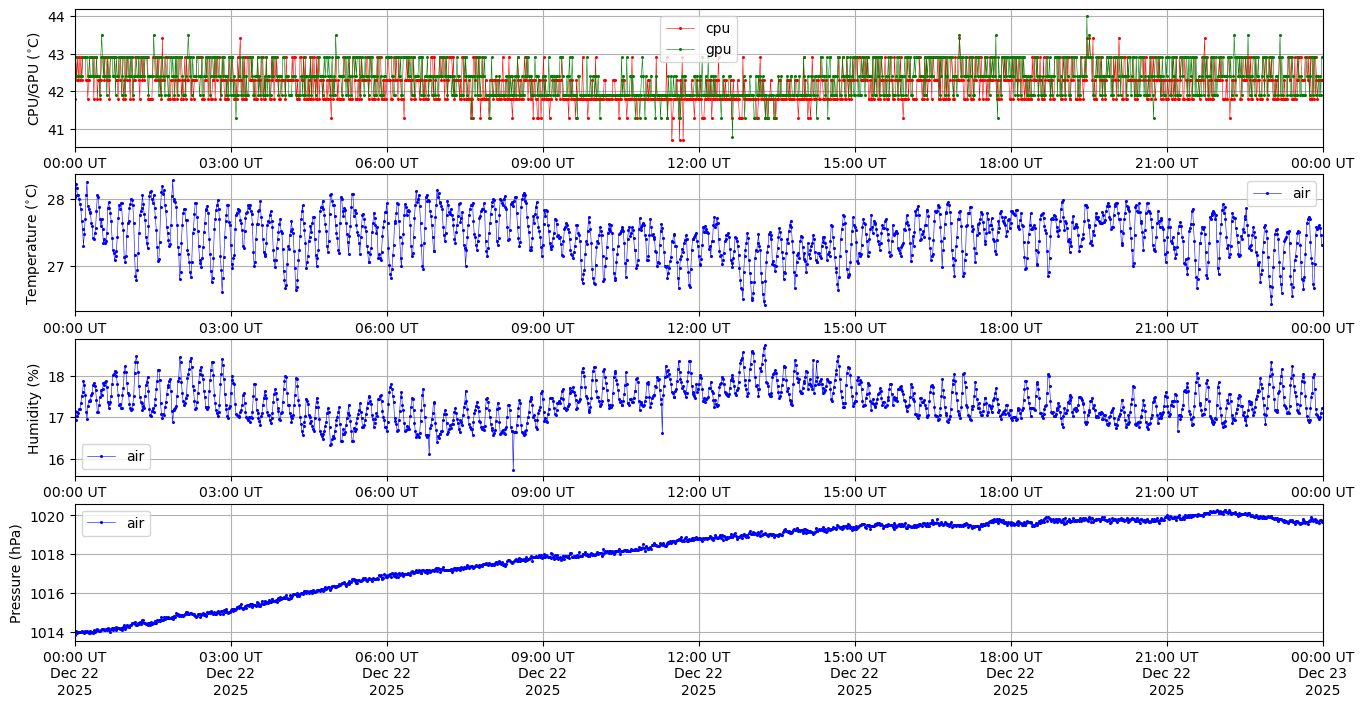
Task: Click the Pressure (hPa) y-axis label
Action: 15,573
